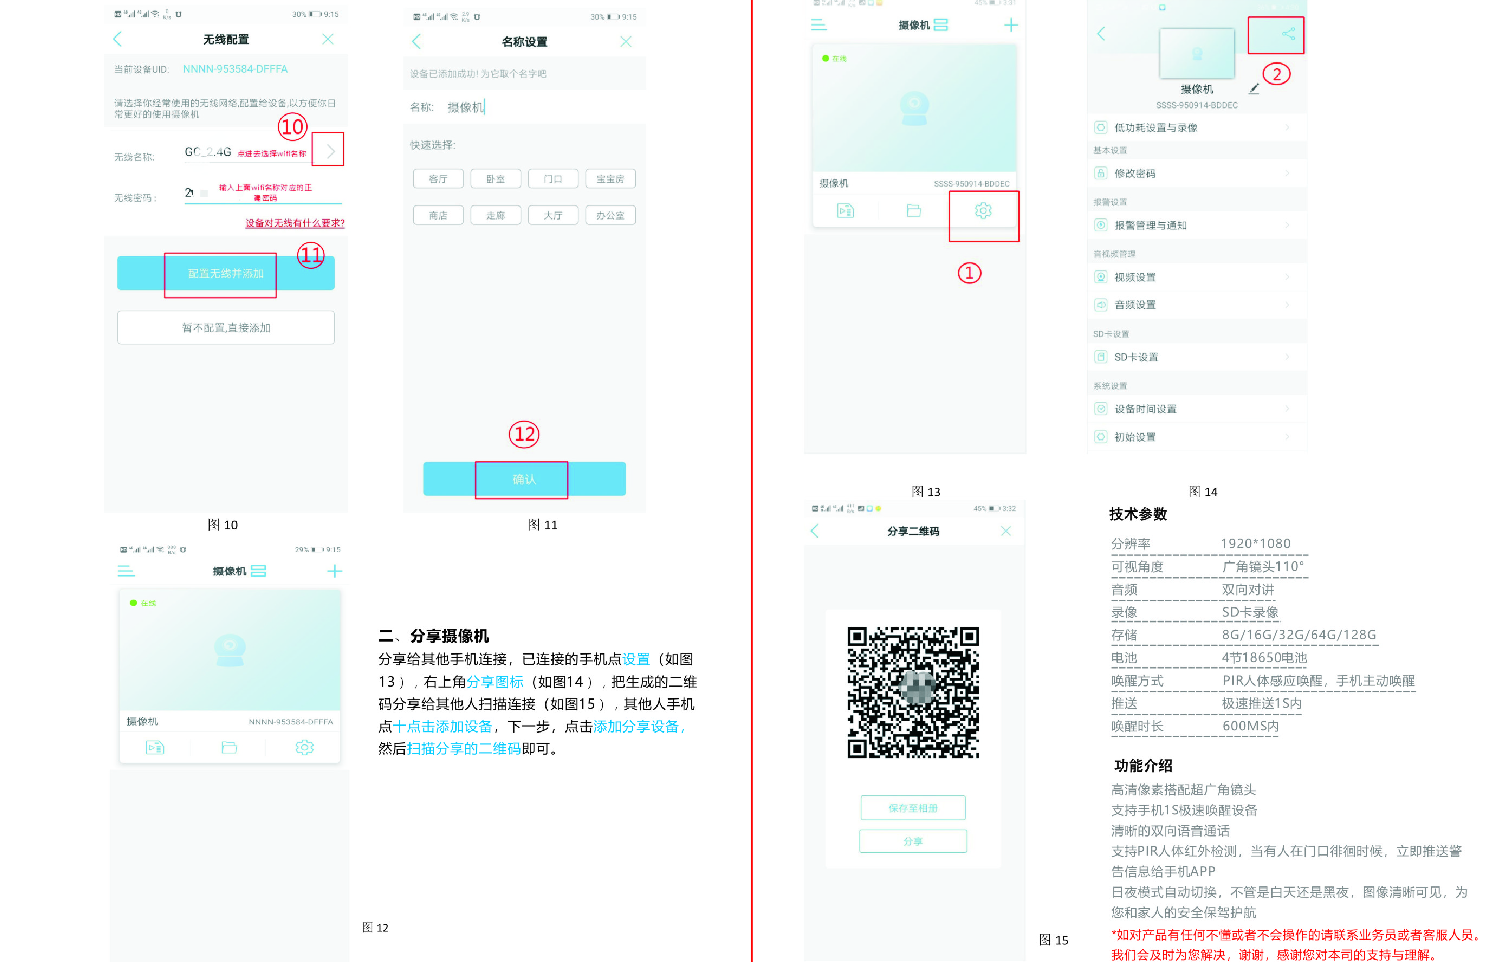Screen dimensions: 1502x962
Task: Click the 暂不配置,直接添加 button
Action: click(x=226, y=328)
